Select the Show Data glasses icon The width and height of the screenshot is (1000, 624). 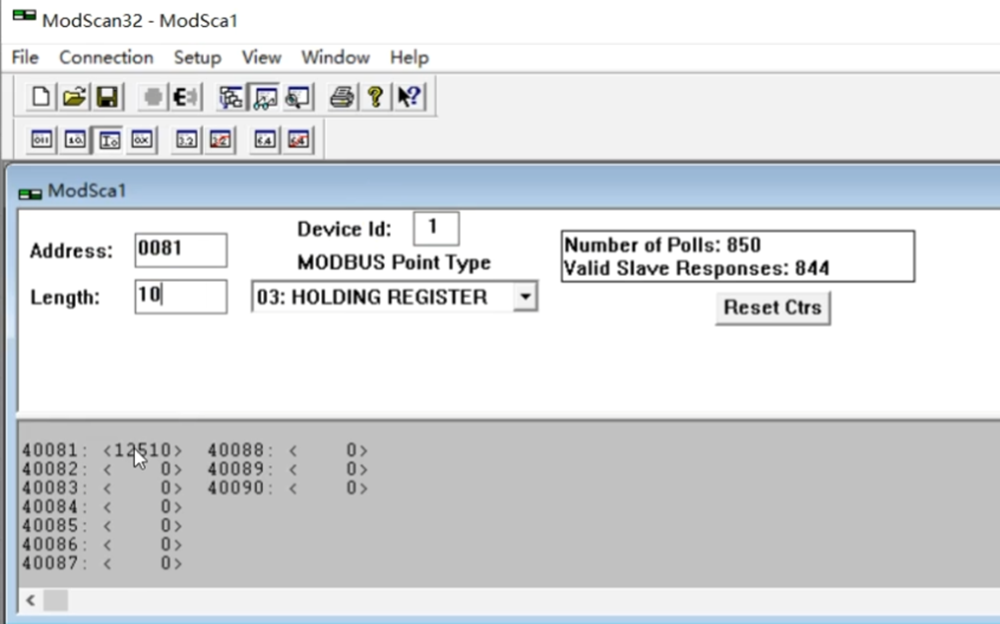265,97
